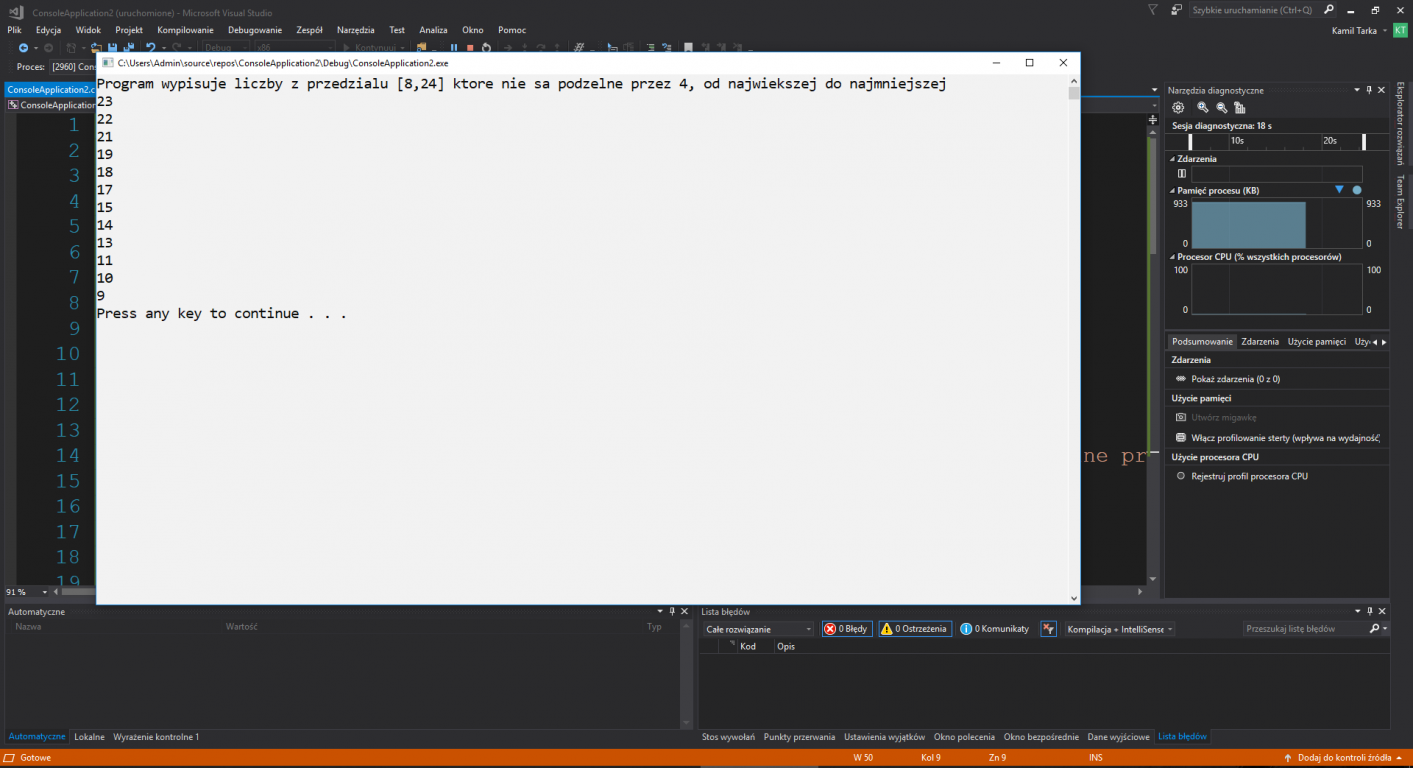Viewport: 1413px width, 768px height.
Task: Reset zoom in diagnostic tools panel
Action: (x=1240, y=107)
